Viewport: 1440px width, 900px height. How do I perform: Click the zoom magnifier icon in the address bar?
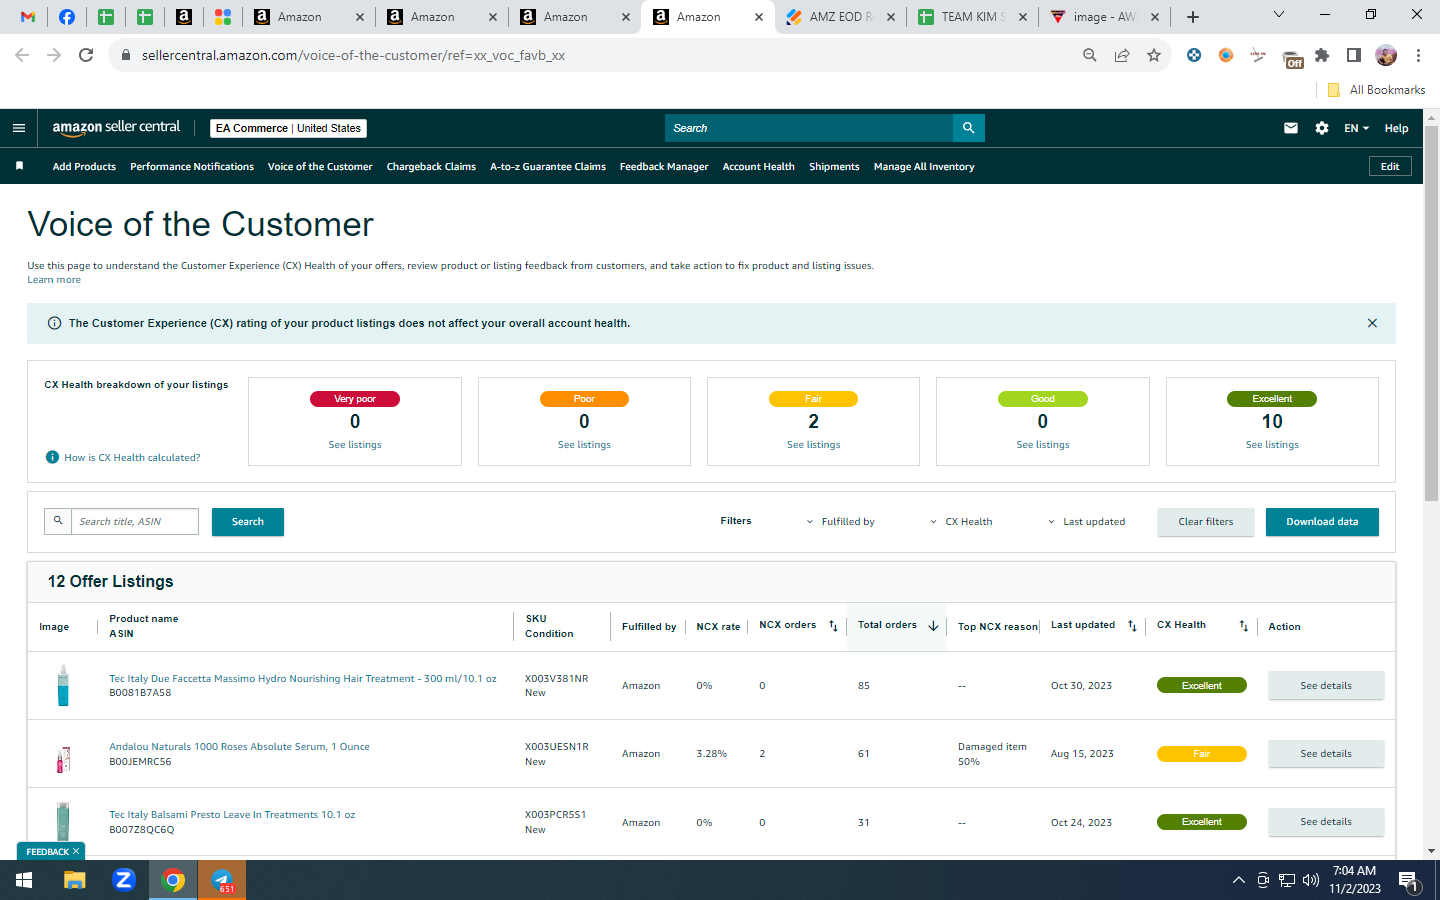pos(1090,55)
